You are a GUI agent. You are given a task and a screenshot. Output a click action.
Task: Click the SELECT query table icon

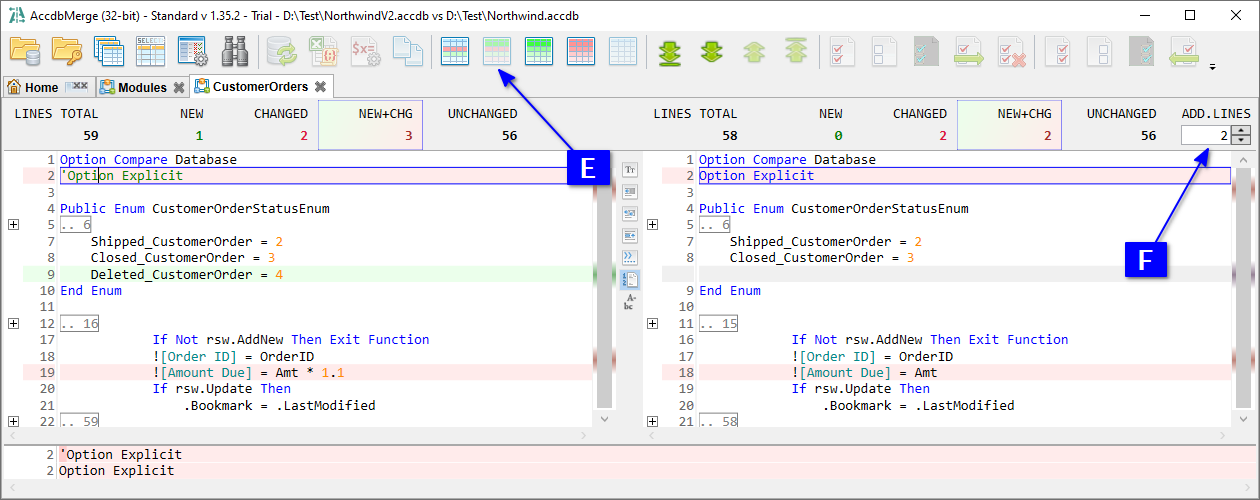click(x=150, y=51)
